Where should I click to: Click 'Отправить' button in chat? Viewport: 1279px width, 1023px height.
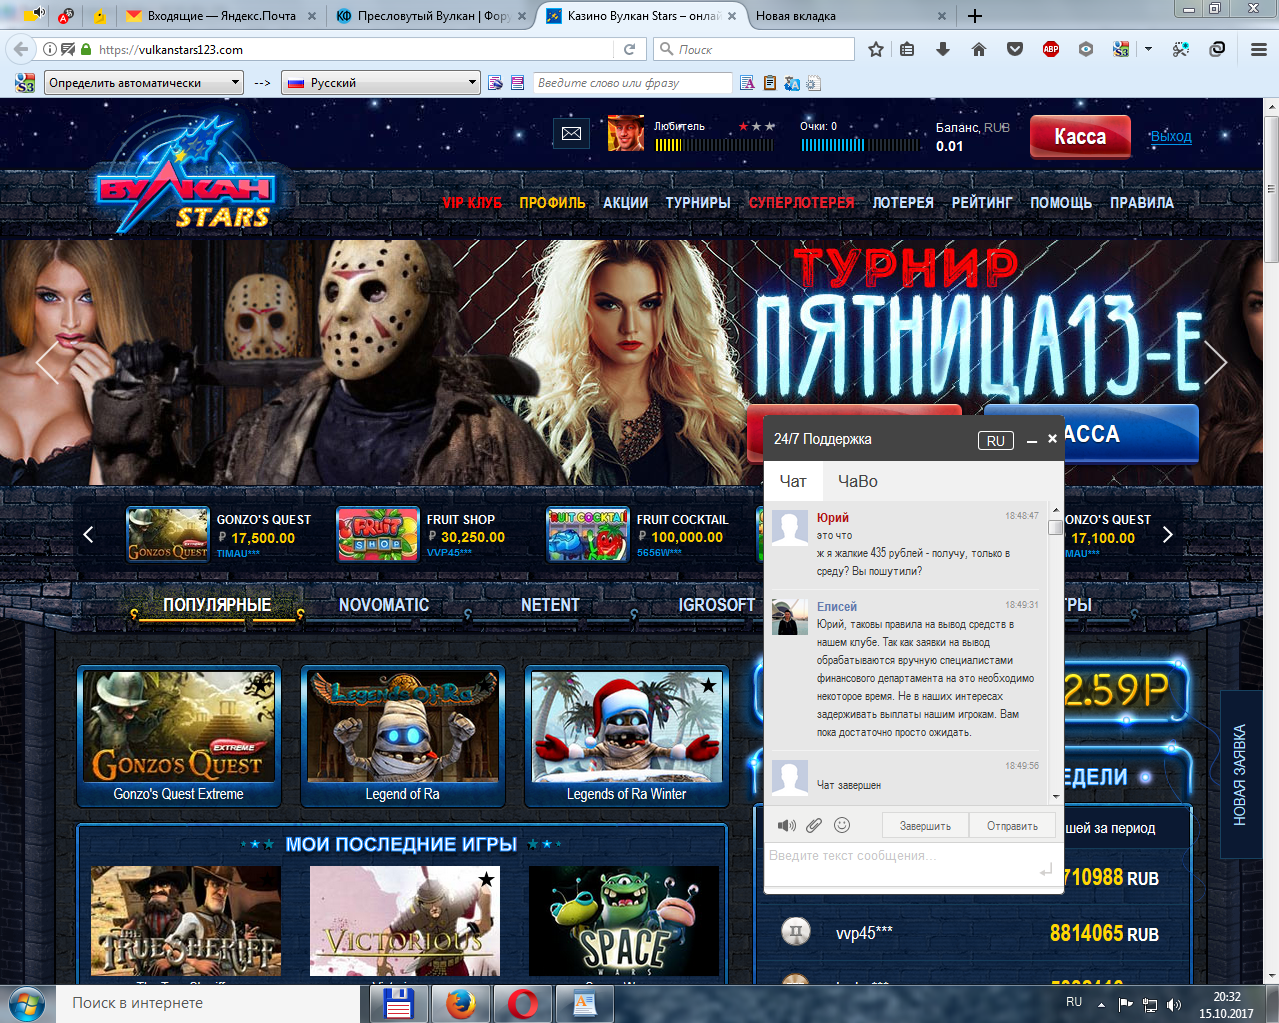[1012, 826]
